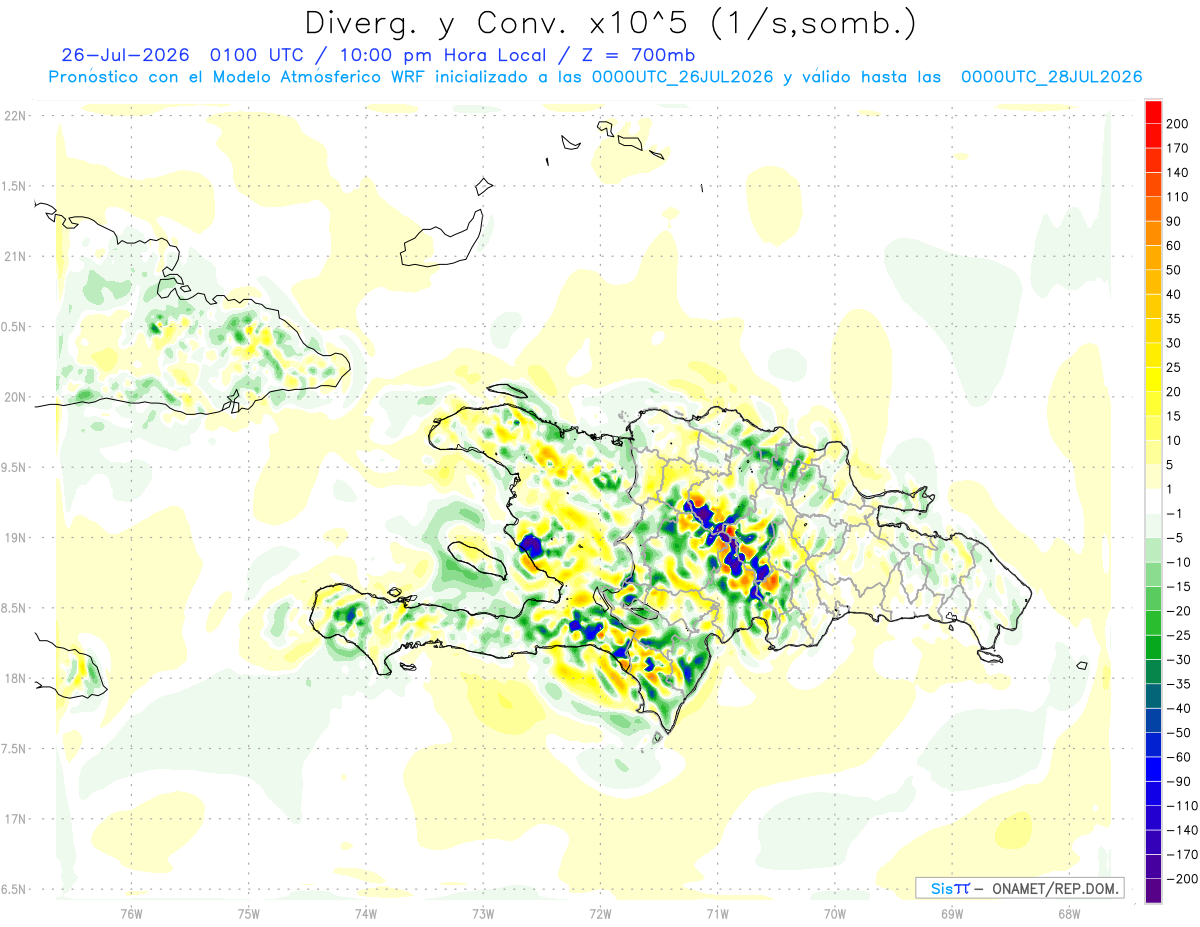
Task: Click the 22N latitude label
Action: [14, 115]
